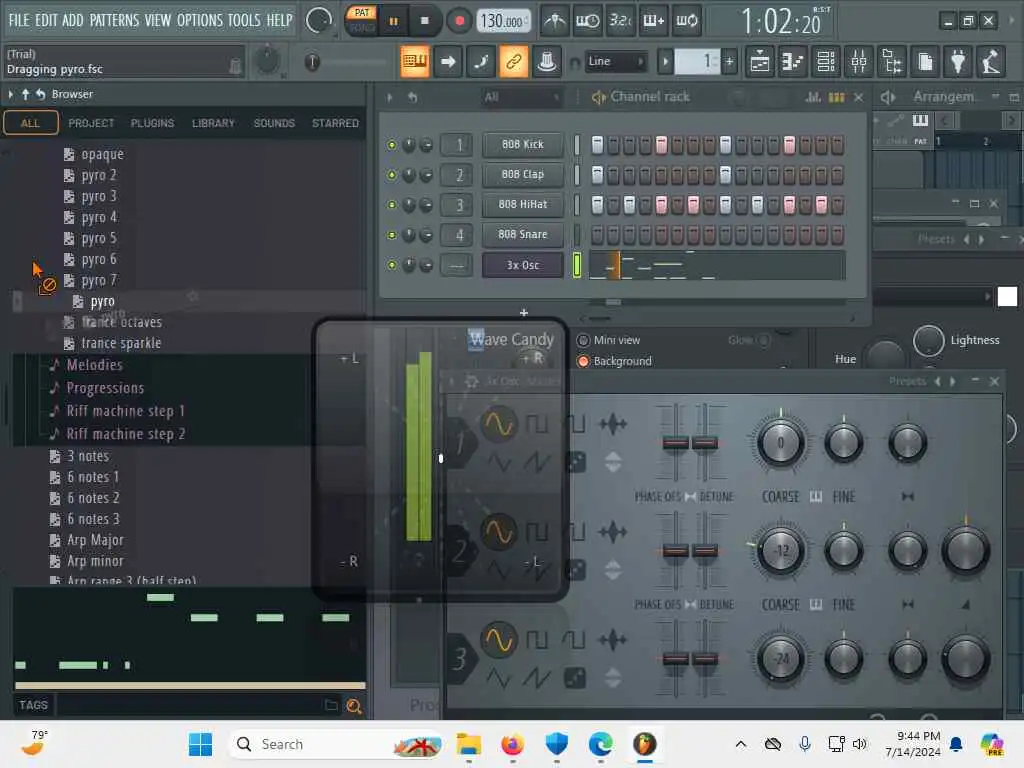Toggle first step of 808 Snare row
This screenshot has height=768, width=1024.
pos(597,234)
